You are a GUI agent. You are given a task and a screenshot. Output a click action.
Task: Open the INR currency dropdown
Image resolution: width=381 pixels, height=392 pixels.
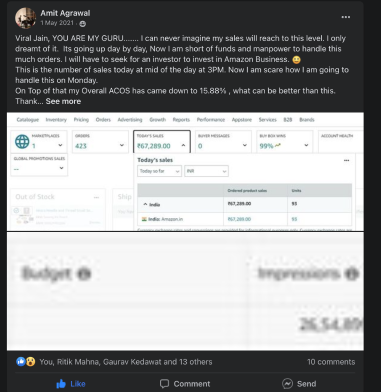pyautogui.click(x=206, y=171)
